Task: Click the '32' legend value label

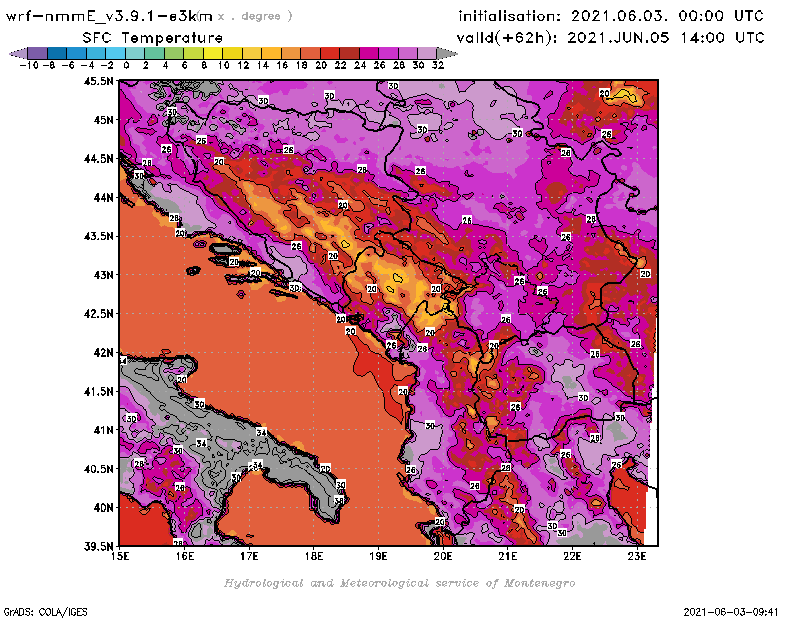Action: tap(438, 65)
